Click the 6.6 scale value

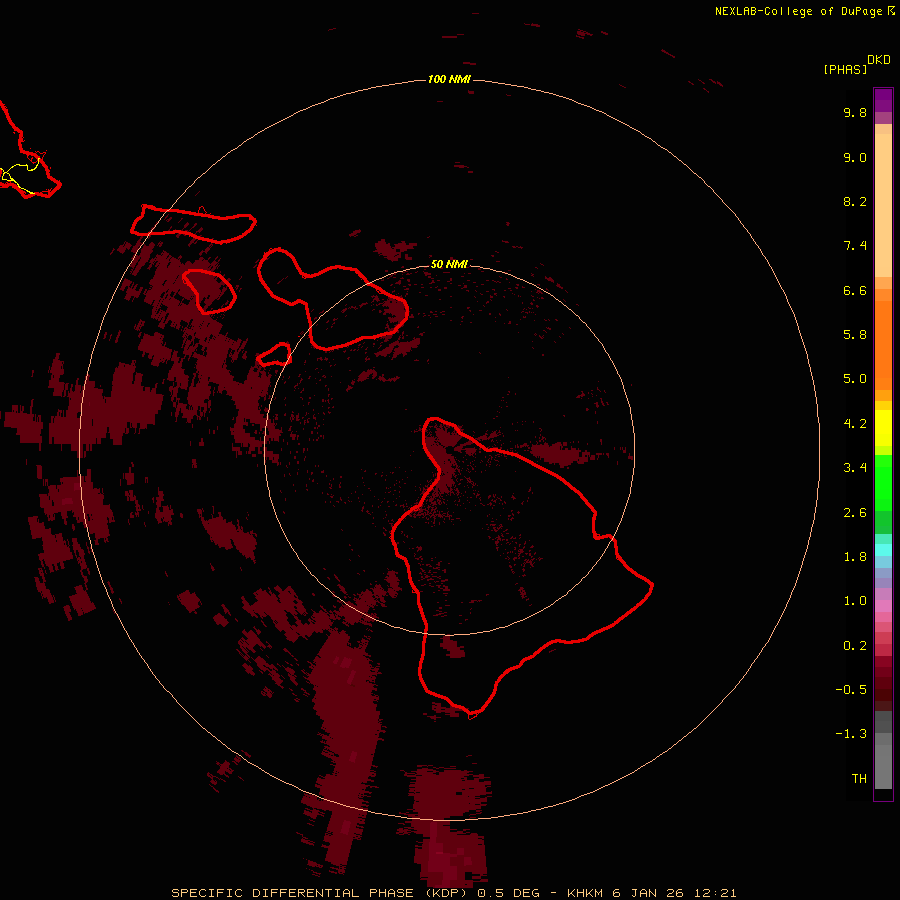855,290
